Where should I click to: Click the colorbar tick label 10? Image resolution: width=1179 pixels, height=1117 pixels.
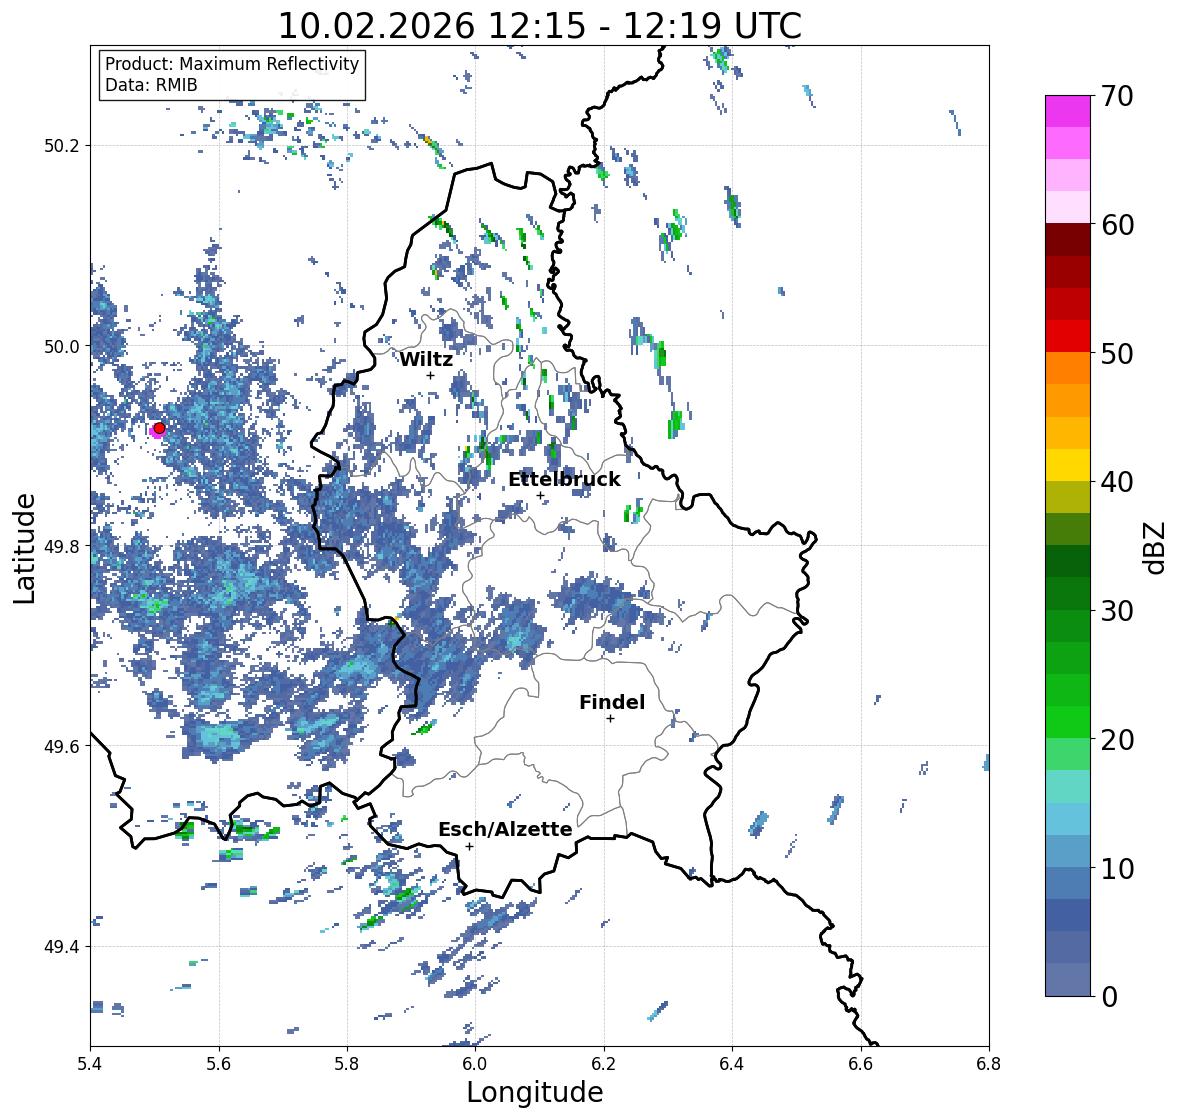(x=1117, y=868)
